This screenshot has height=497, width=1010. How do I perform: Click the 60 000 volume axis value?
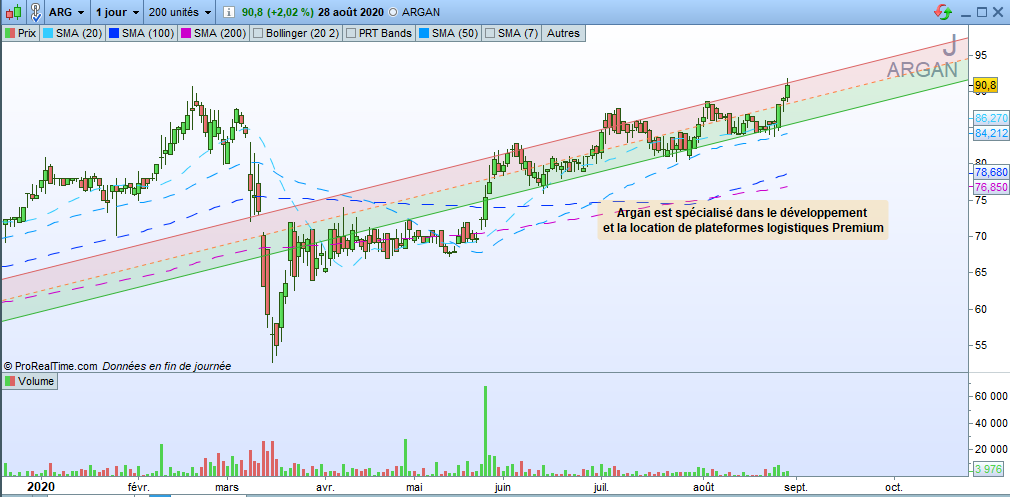pyautogui.click(x=990, y=396)
